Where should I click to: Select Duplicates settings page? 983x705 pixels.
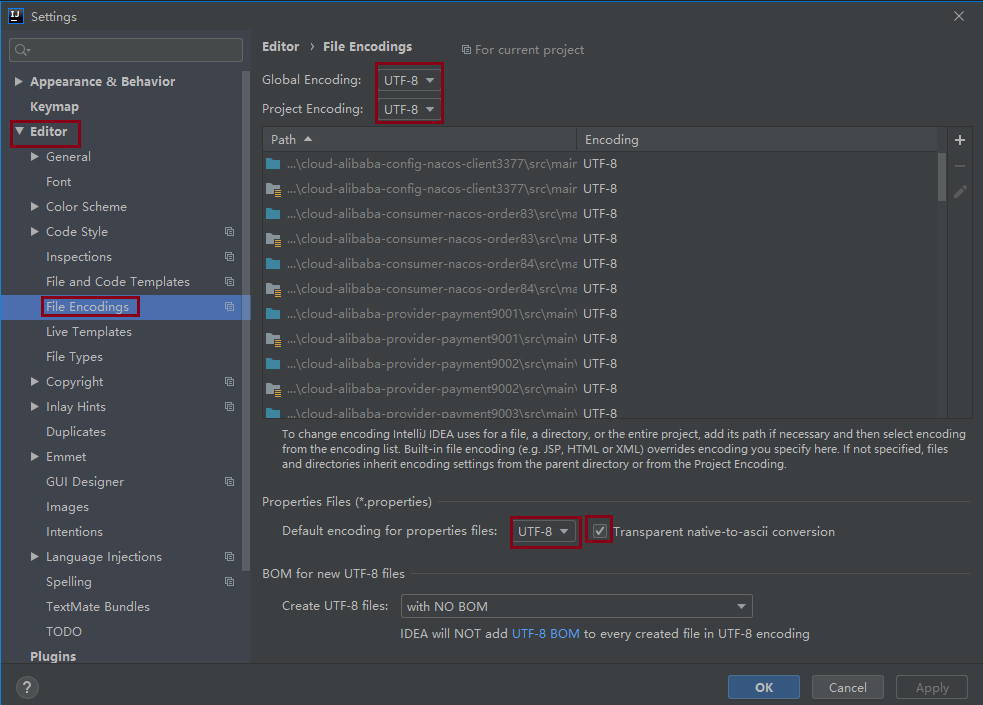point(76,432)
